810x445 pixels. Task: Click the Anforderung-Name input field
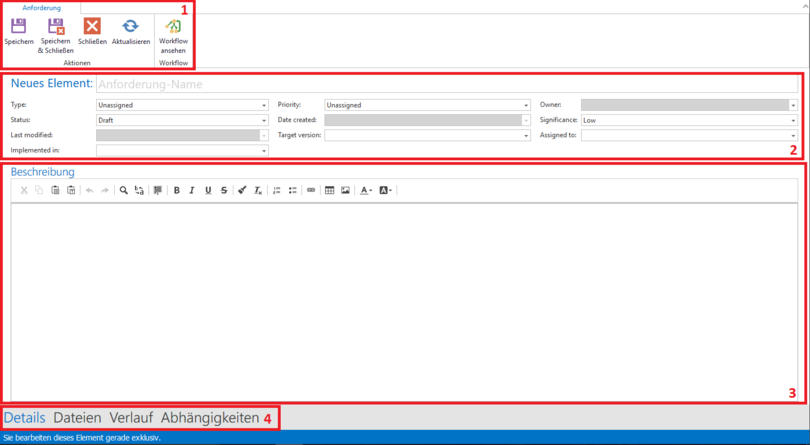click(x=445, y=84)
